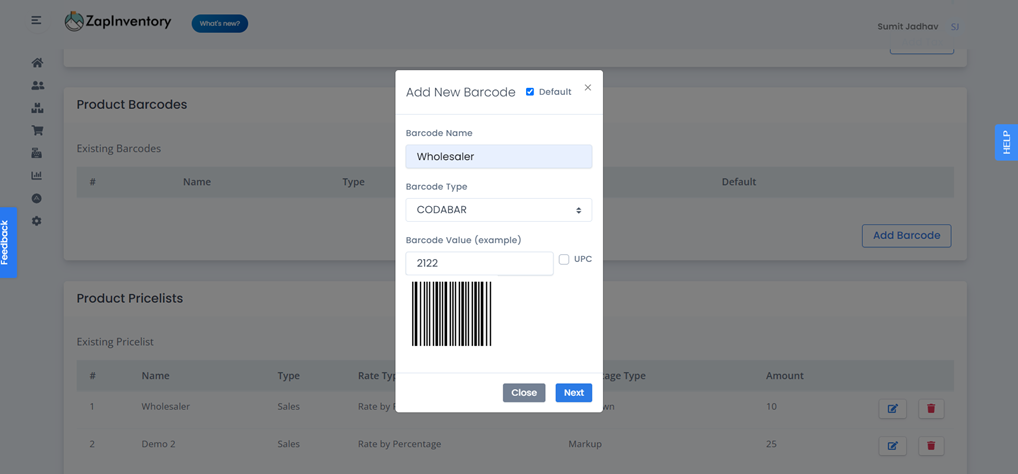Open the settings gear sidebar icon
1018x474 pixels.
[x=37, y=221]
